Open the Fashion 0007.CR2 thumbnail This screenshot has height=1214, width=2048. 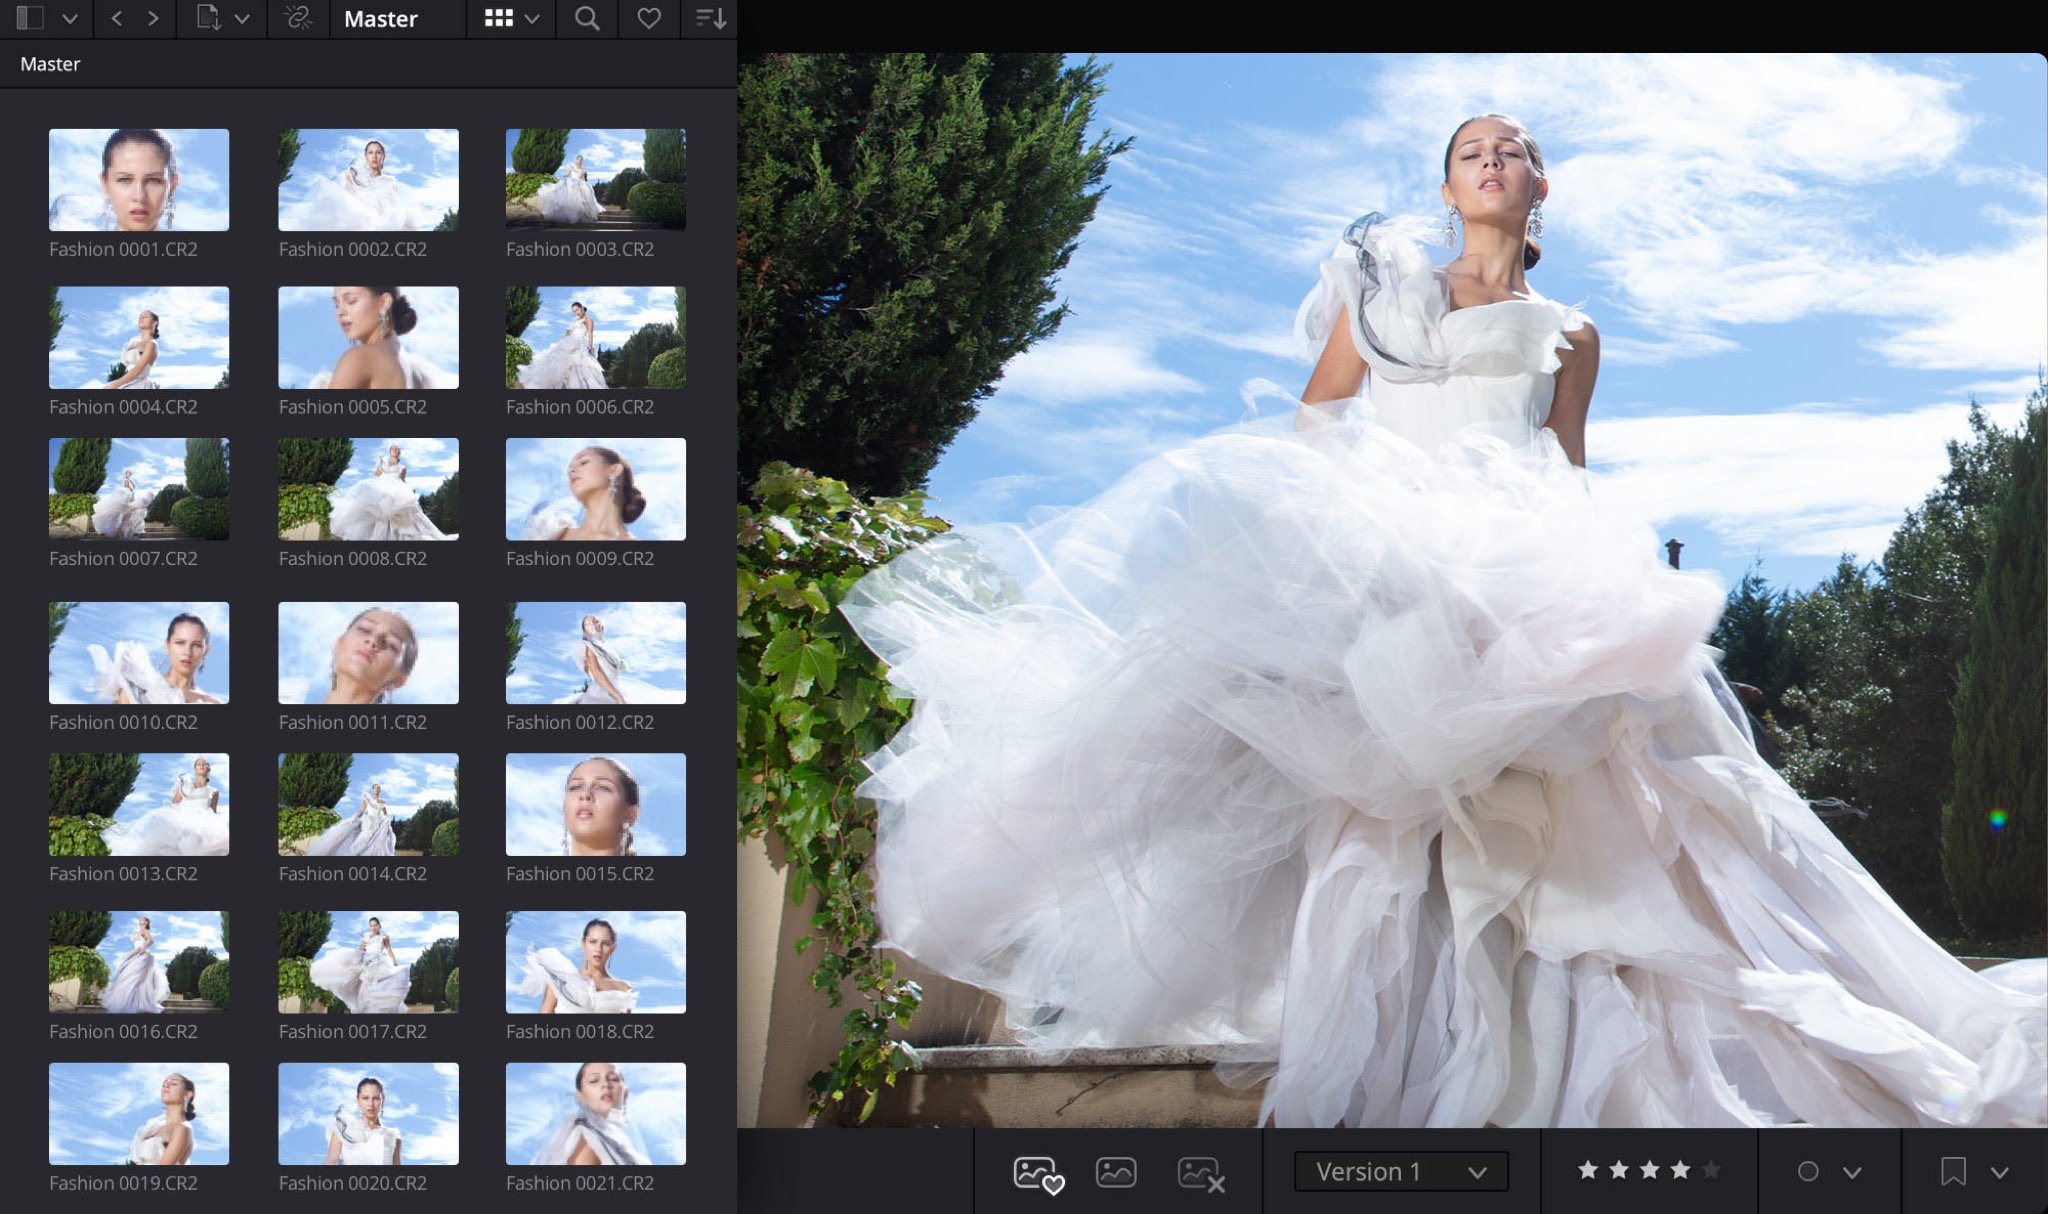(139, 489)
